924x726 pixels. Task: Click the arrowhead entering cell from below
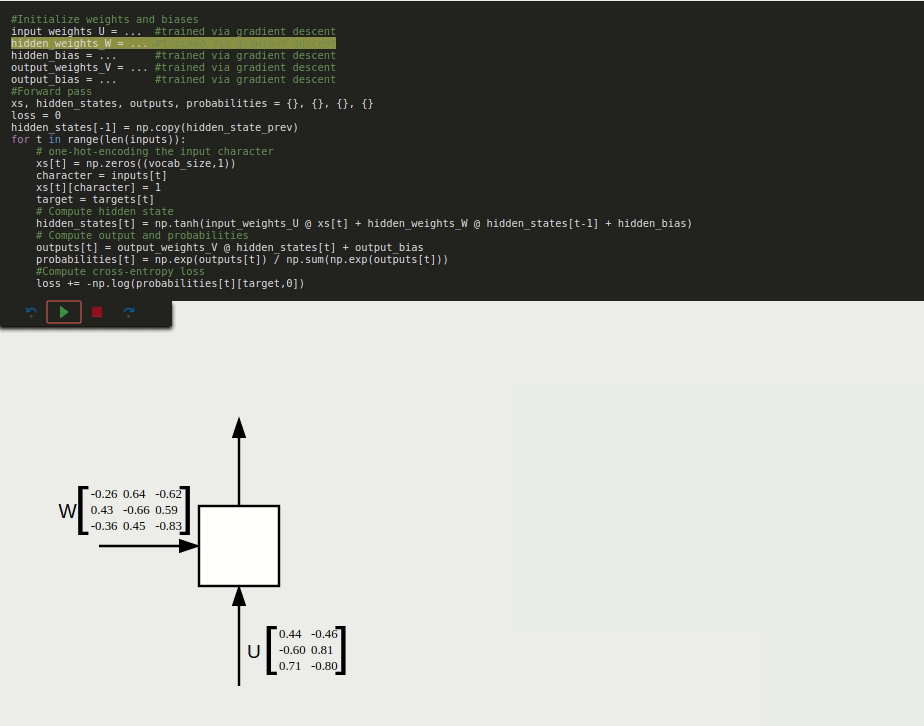click(x=239, y=597)
